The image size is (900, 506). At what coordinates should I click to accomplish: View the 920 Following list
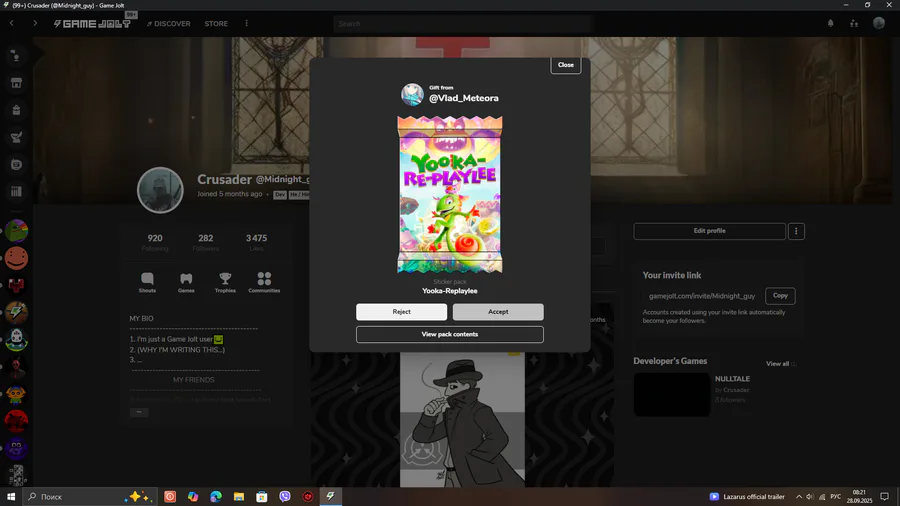coord(155,242)
